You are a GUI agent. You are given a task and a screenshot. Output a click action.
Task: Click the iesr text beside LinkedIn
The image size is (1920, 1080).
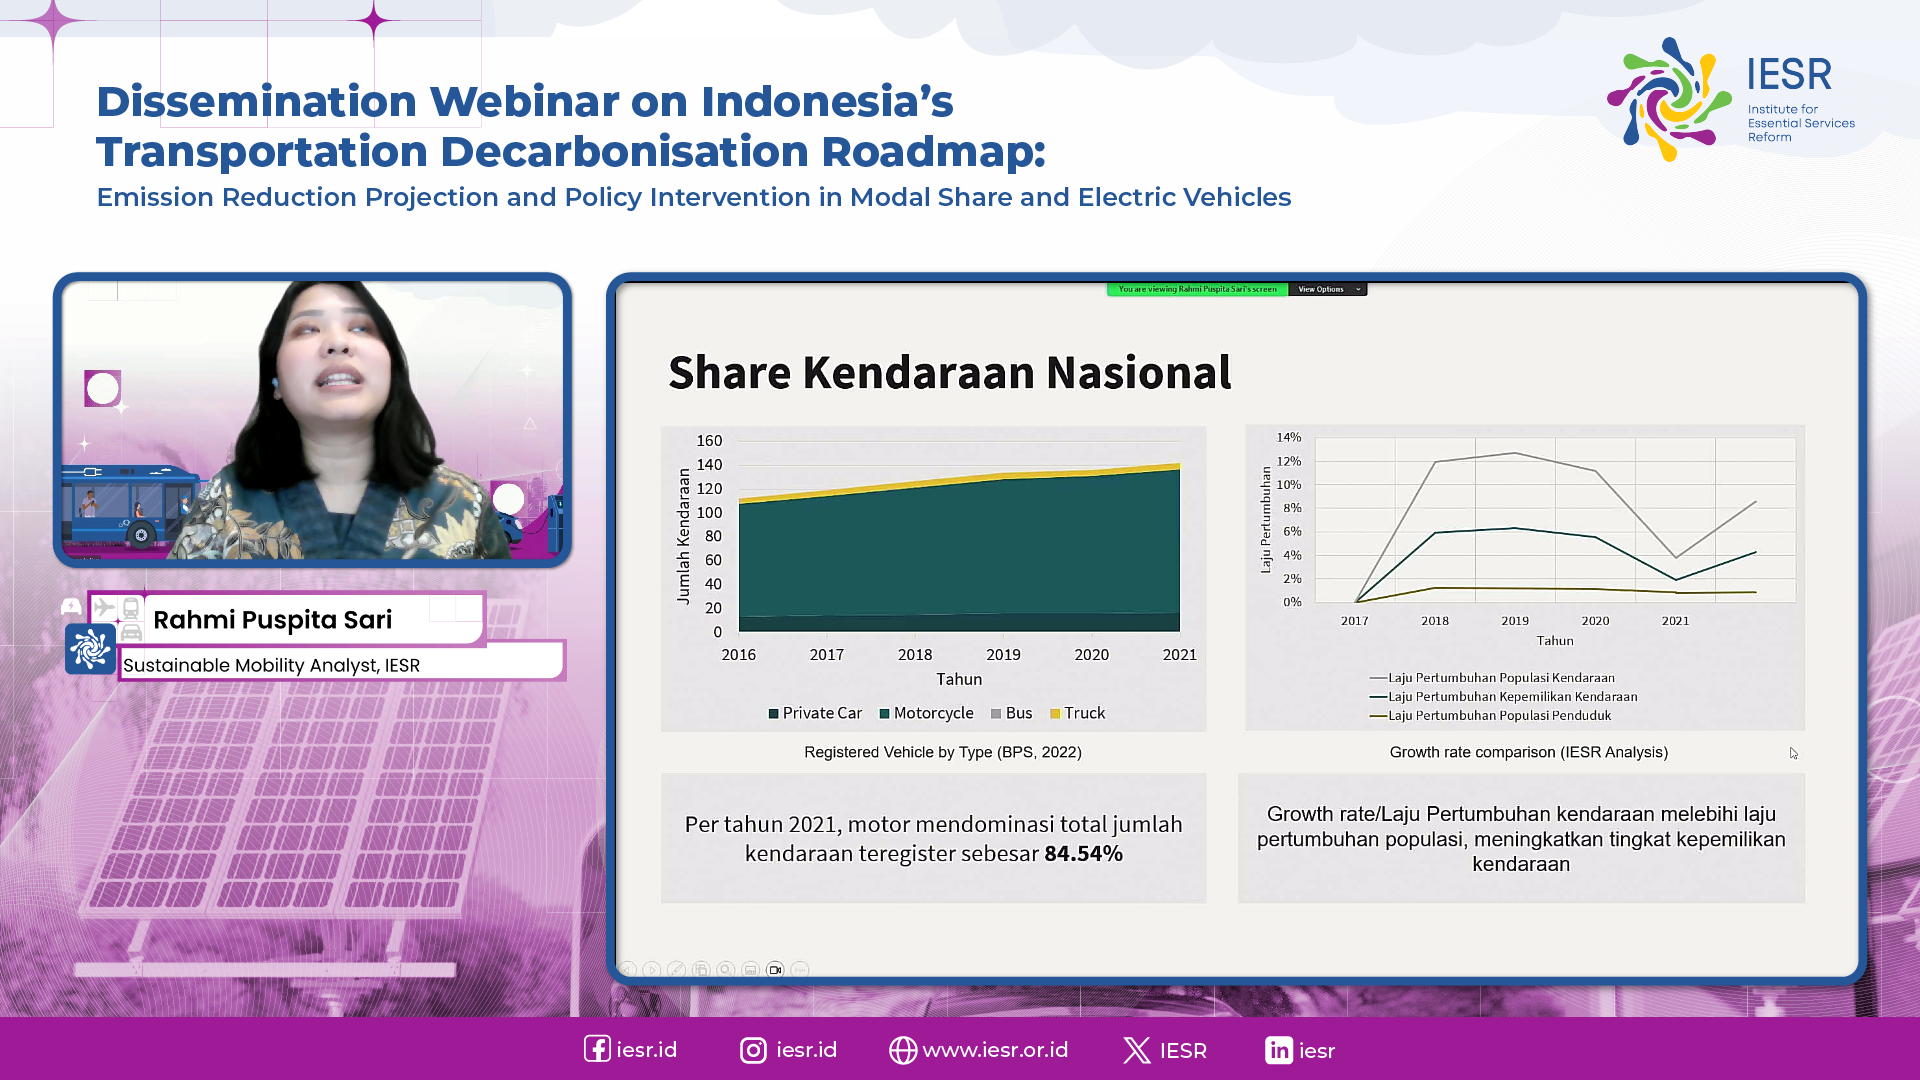(x=1317, y=1051)
